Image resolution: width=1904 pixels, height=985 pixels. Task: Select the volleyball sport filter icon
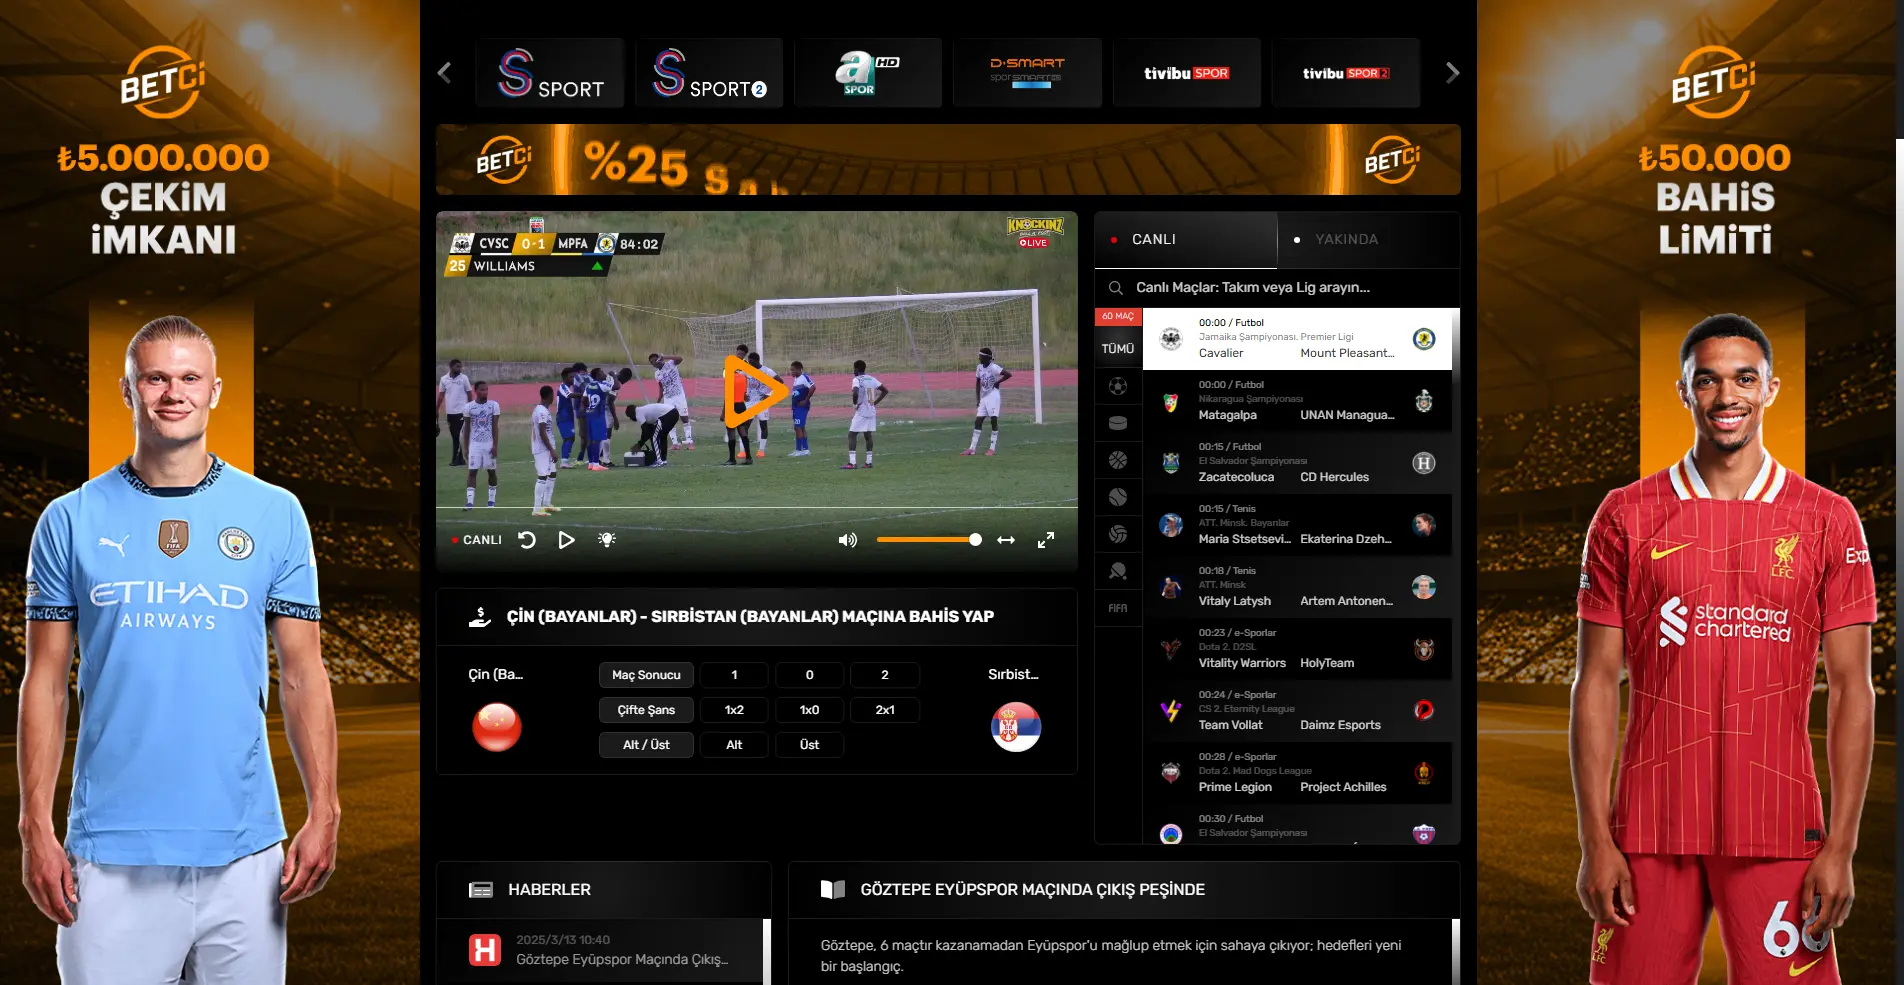click(x=1118, y=533)
